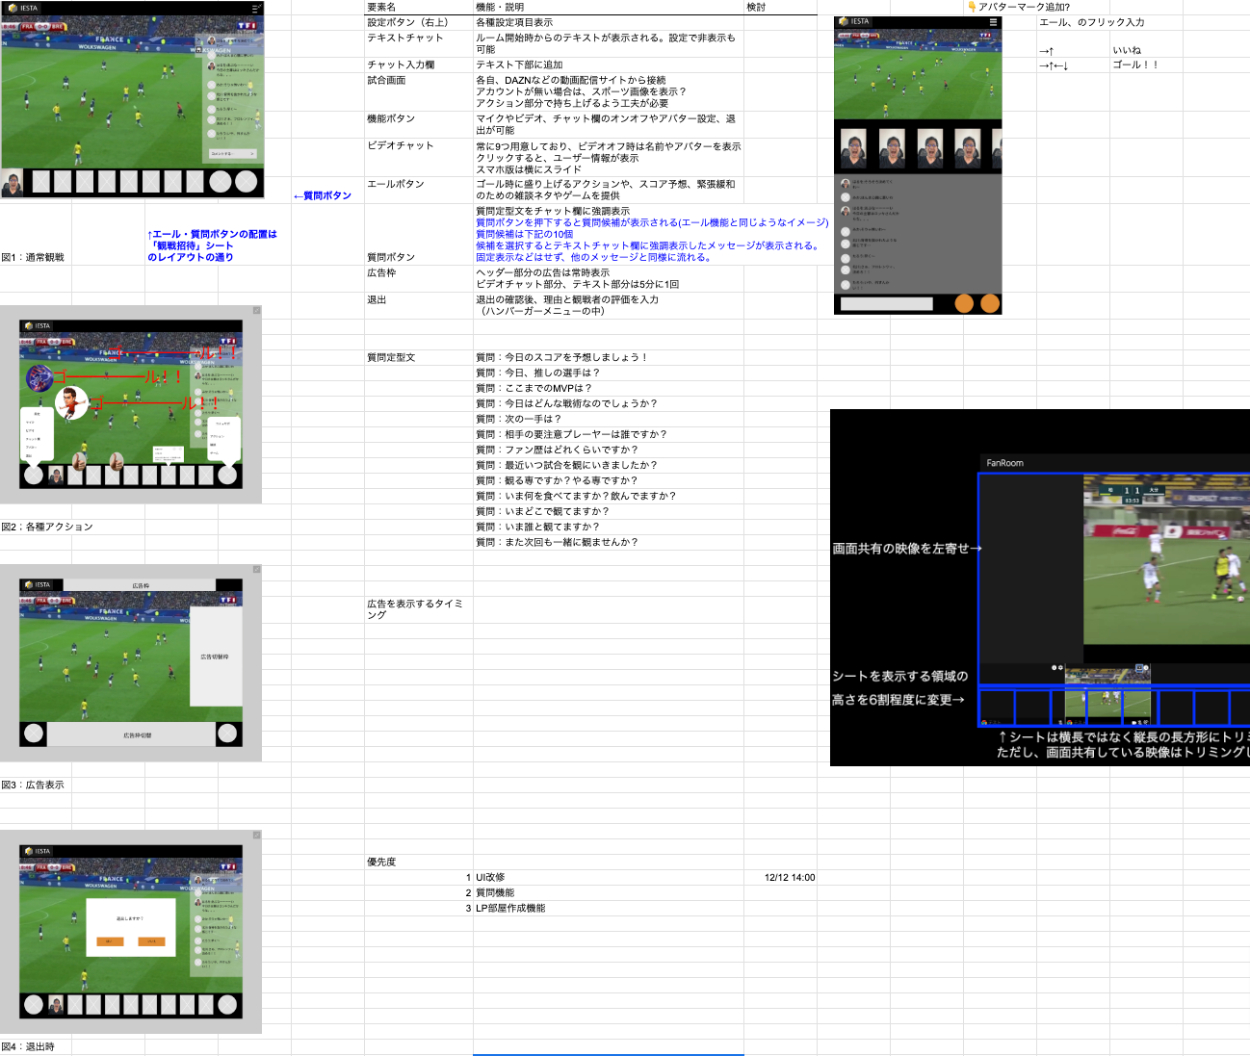Open the hamburger menu in the mobile mockup
This screenshot has height=1056, width=1250.
pyautogui.click(x=992, y=21)
